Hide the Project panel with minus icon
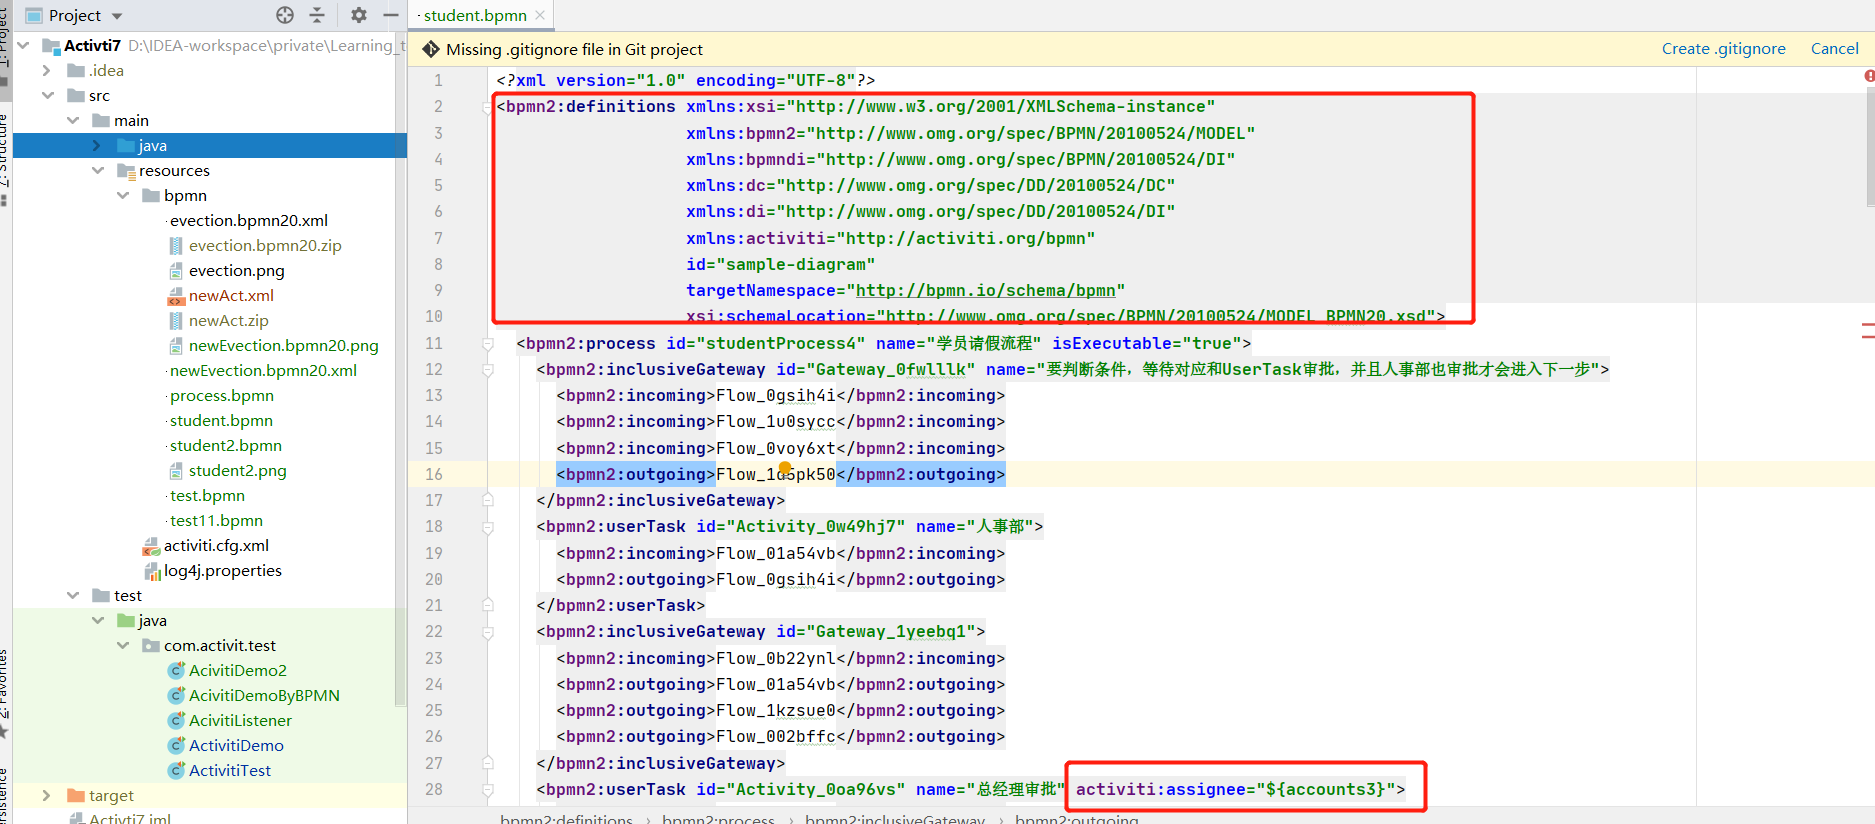The image size is (1875, 824). pos(391,15)
